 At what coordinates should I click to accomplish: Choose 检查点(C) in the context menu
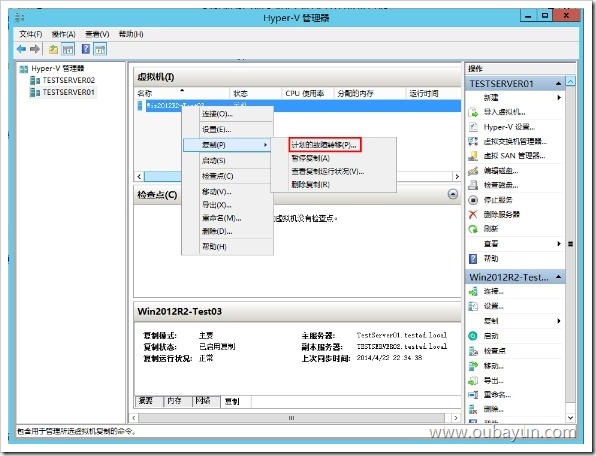click(227, 176)
